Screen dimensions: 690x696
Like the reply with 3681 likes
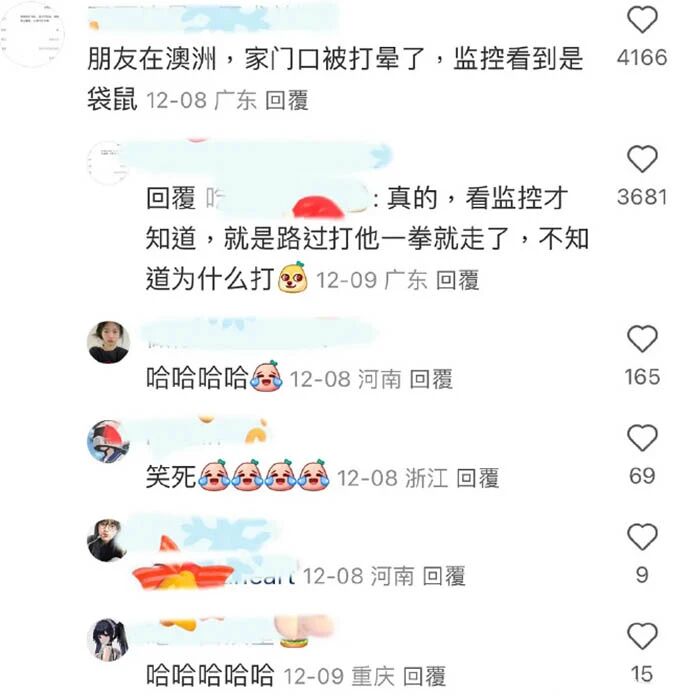click(x=642, y=159)
